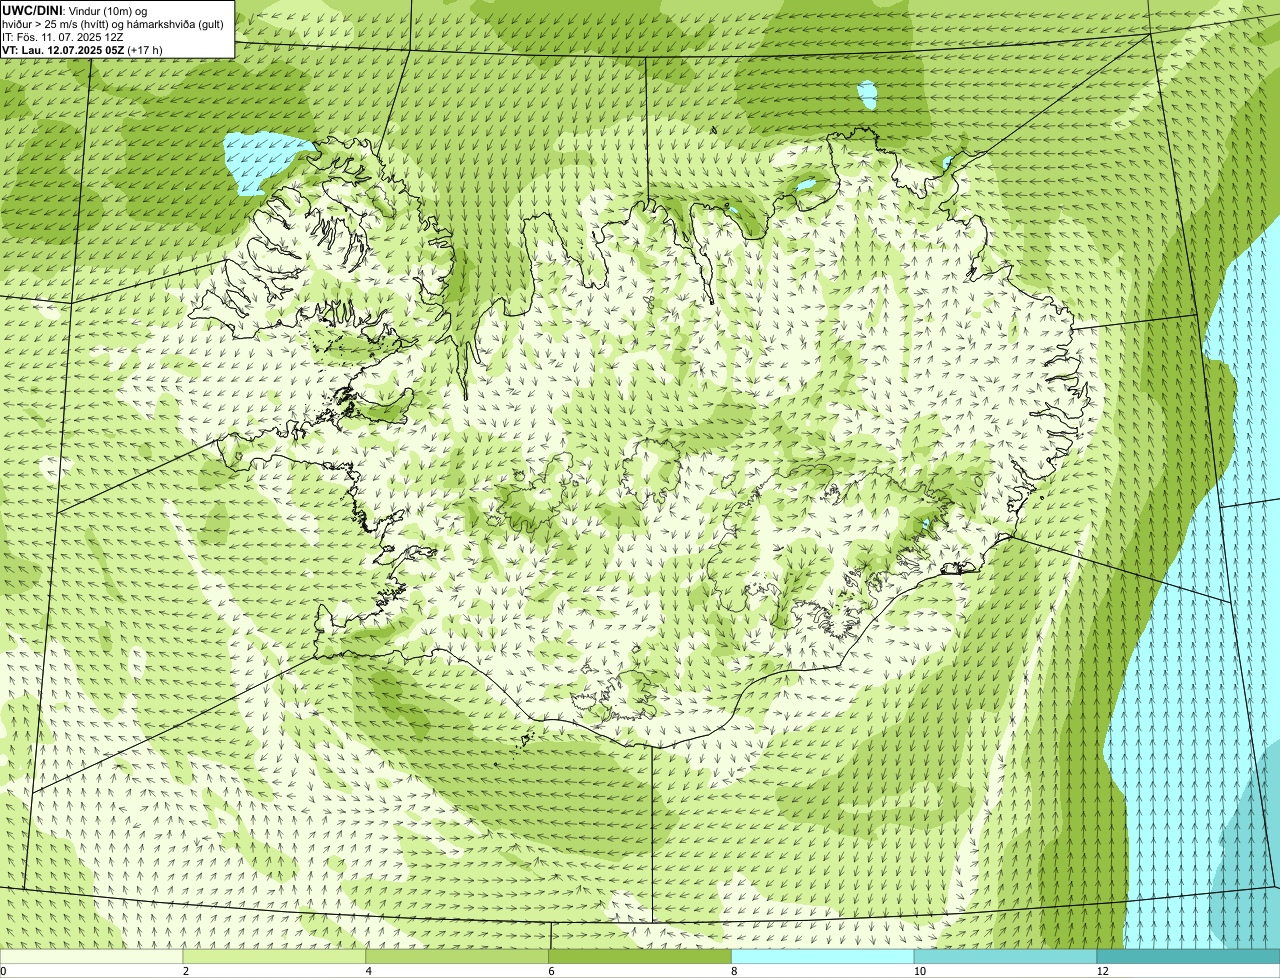The width and height of the screenshot is (1280, 978).
Task: Click the legend tick label '6'
Action: click(551, 972)
